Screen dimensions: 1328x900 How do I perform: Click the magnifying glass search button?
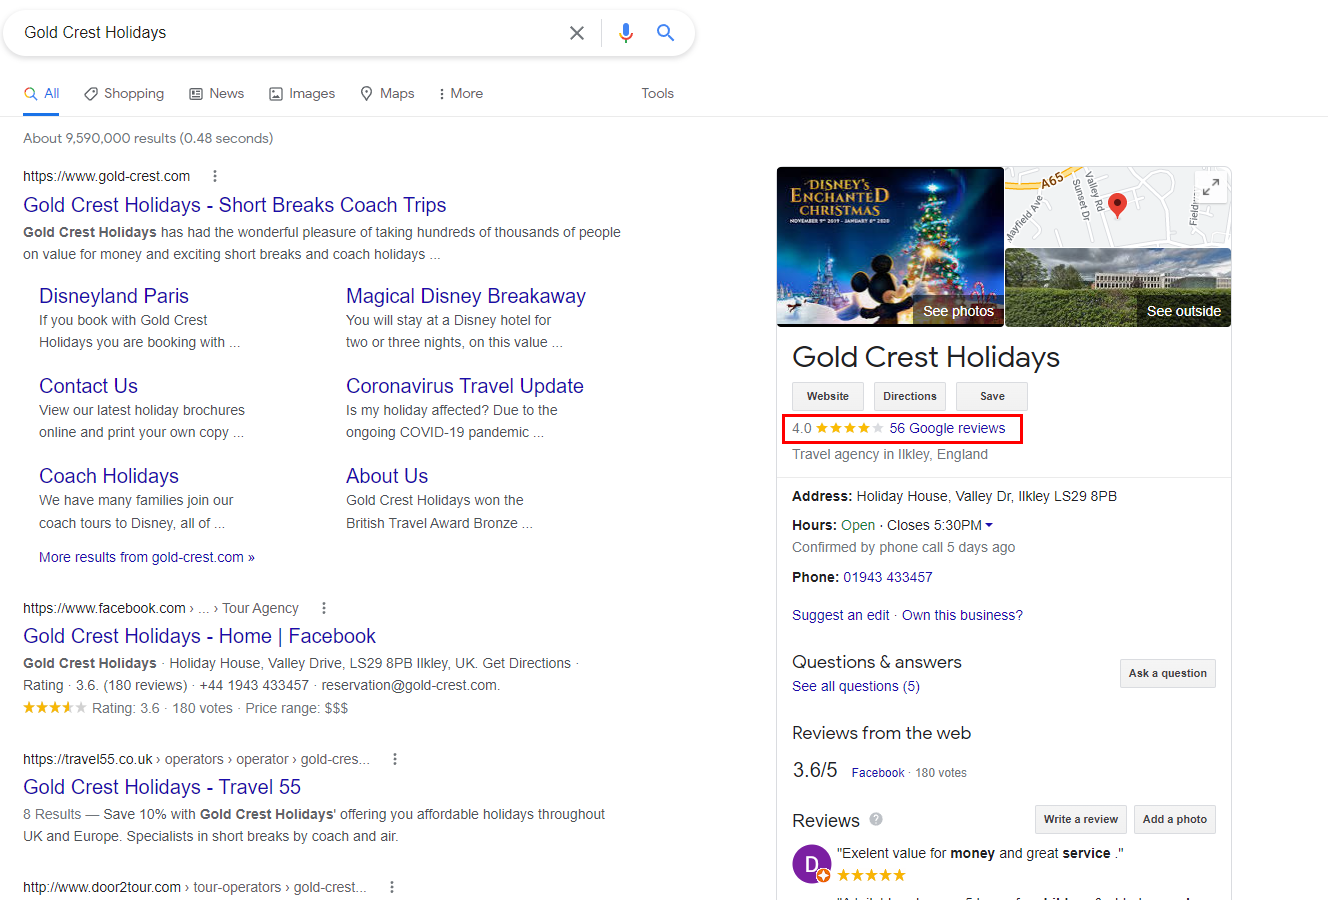click(665, 33)
